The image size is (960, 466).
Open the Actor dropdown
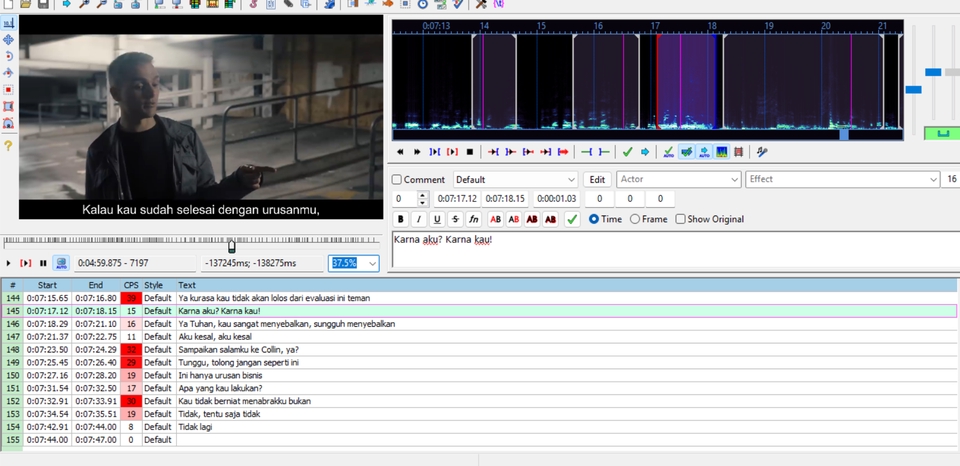[678, 179]
